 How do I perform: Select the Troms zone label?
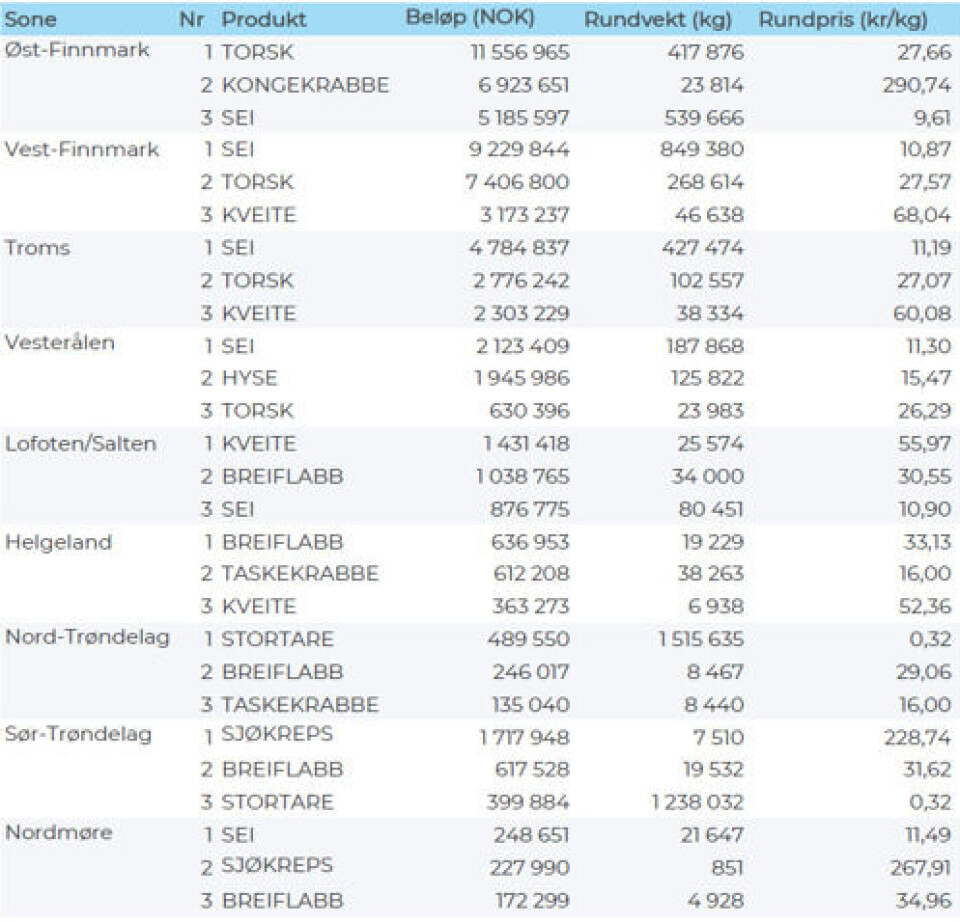(38, 247)
